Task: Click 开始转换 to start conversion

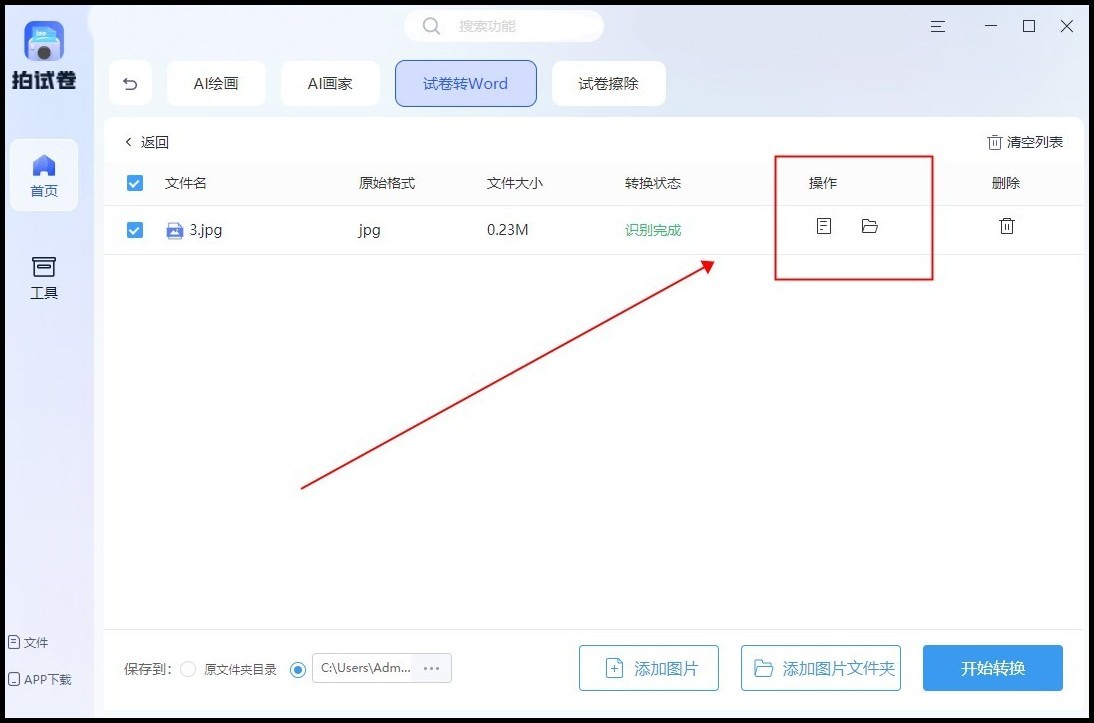Action: click(993, 669)
